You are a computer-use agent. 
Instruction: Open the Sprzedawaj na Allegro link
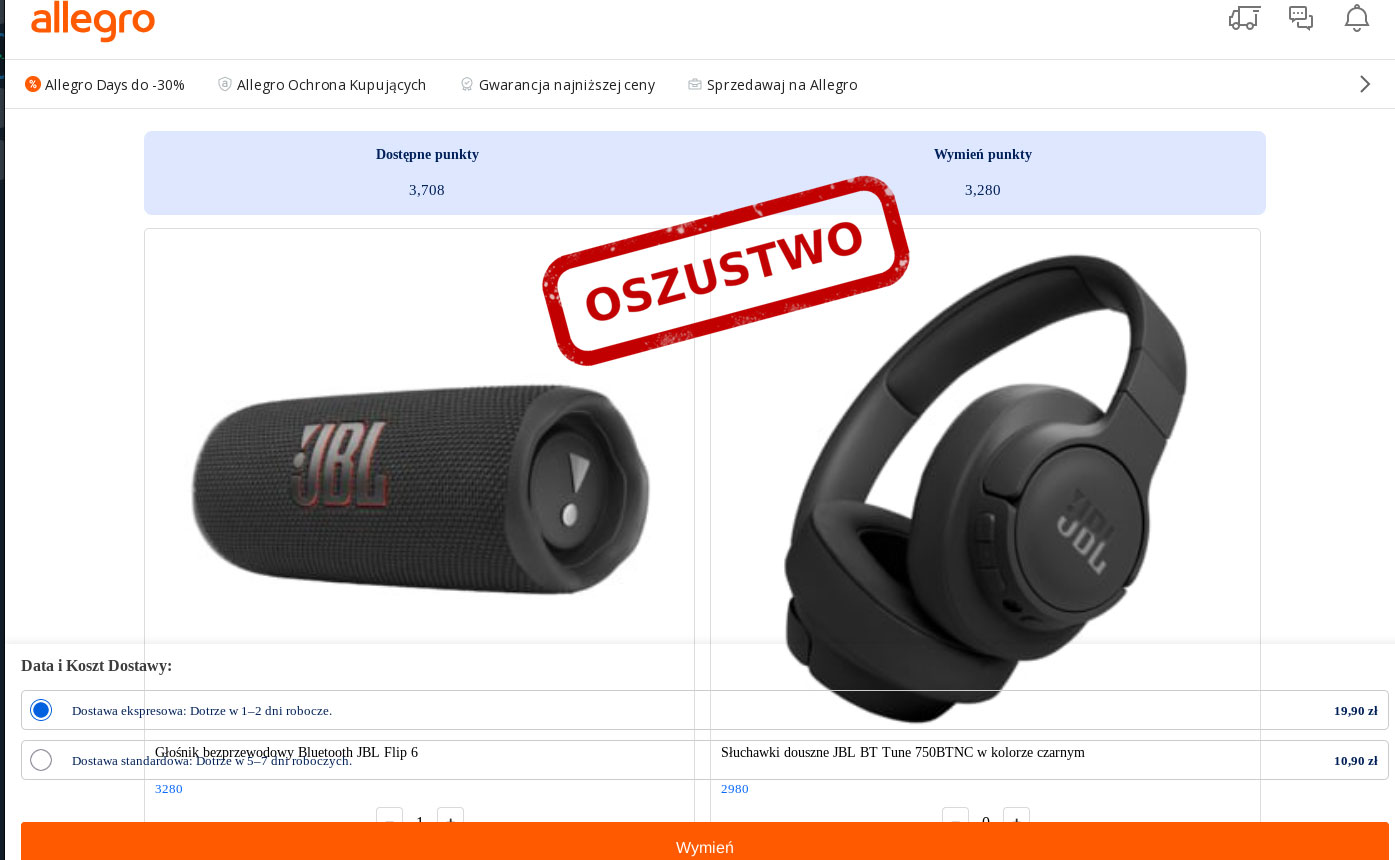tap(782, 85)
